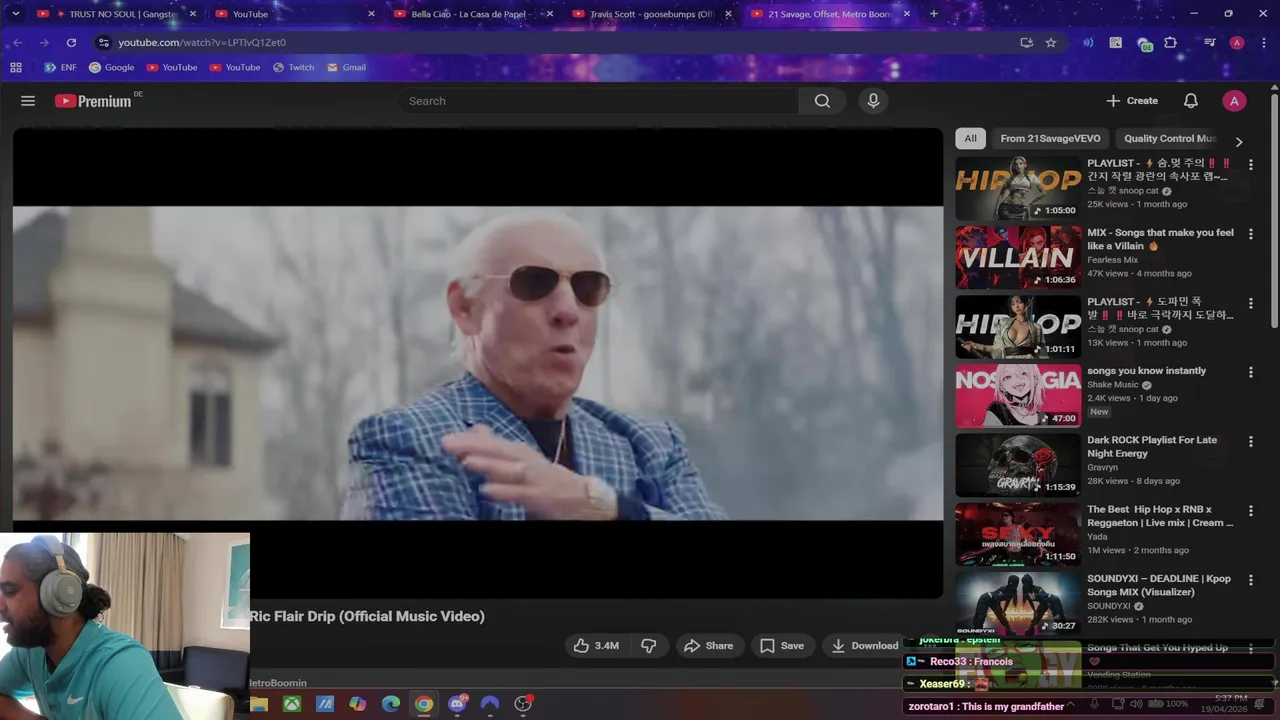The height and width of the screenshot is (720, 1280).
Task: Open Chrome three-dot menu
Action: click(x=1263, y=42)
